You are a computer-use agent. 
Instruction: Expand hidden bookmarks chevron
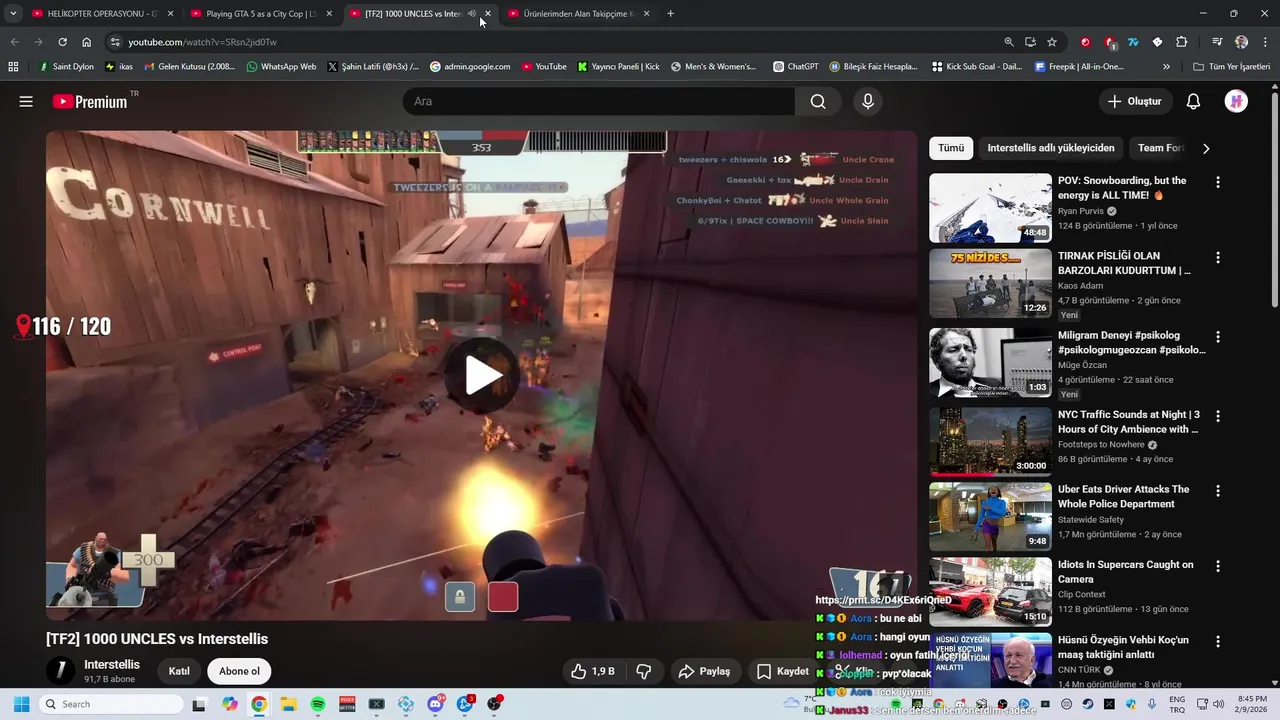point(1166,67)
